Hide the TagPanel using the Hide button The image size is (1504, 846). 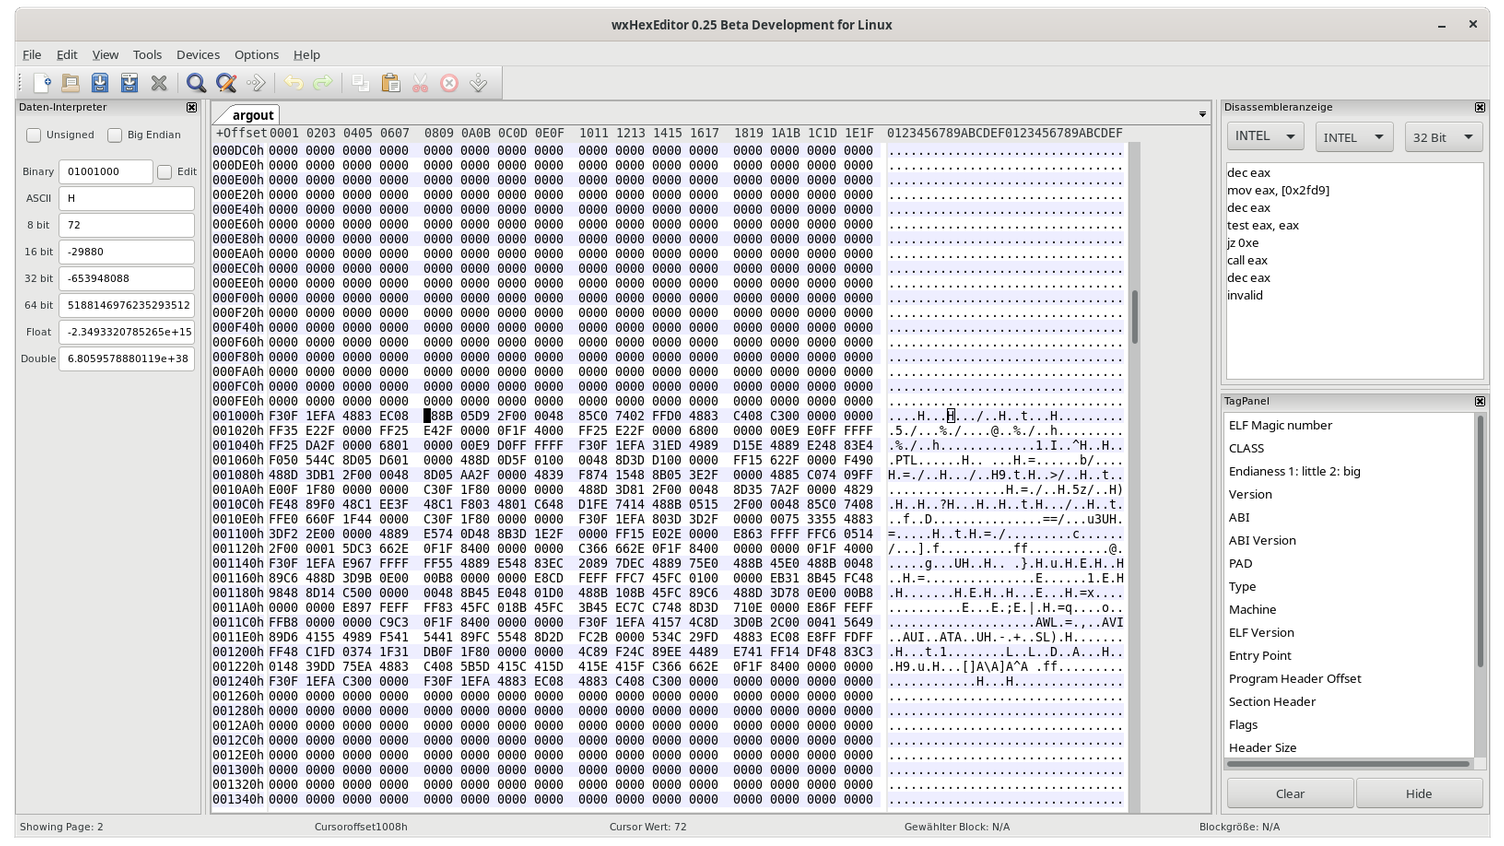[1418, 793]
